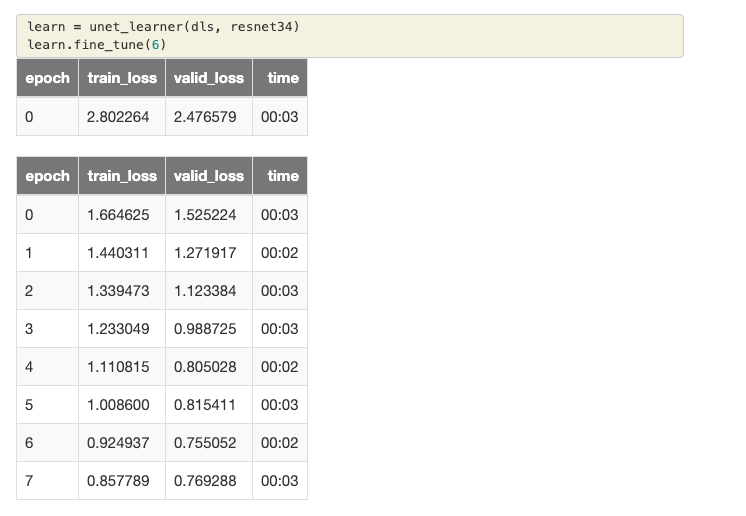Click the 'train_loss' header in the second table
The image size is (746, 516).
click(x=122, y=176)
